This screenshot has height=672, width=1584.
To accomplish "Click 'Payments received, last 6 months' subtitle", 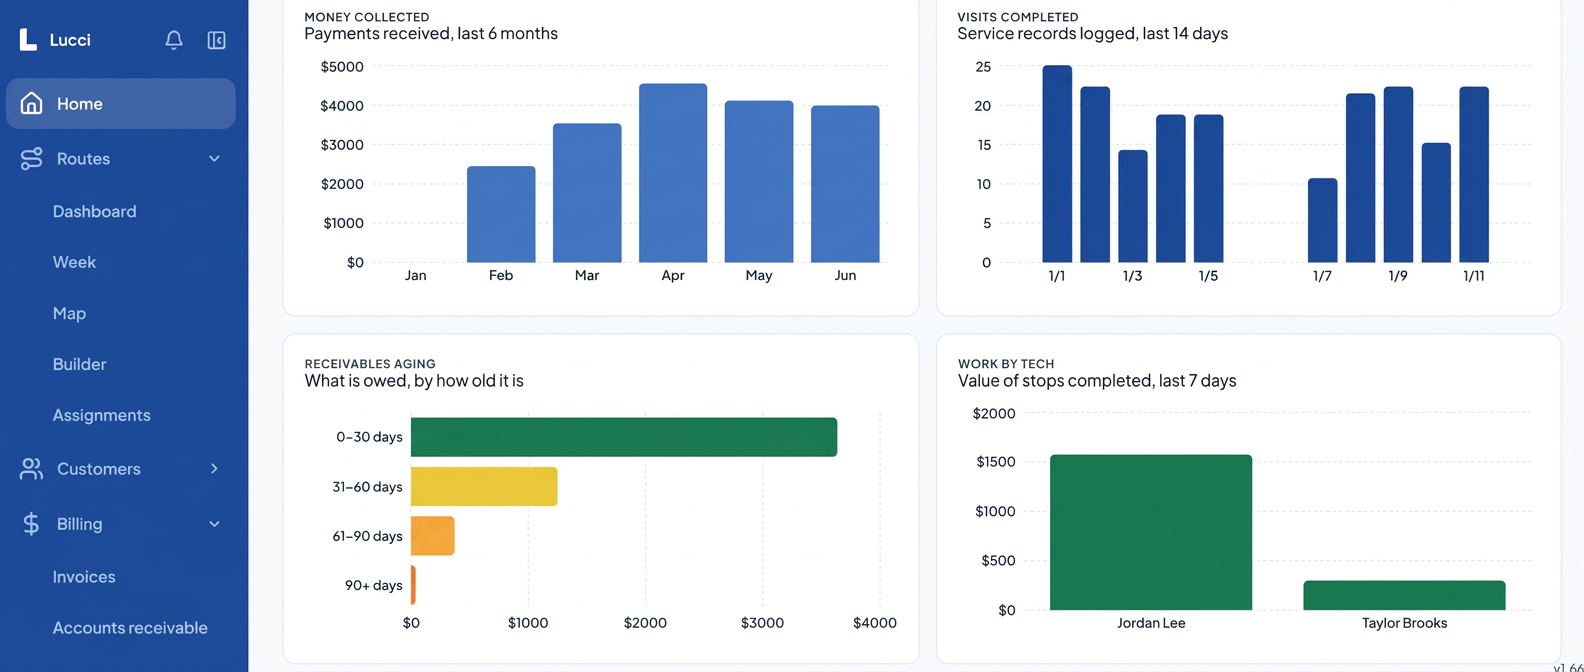I will [431, 33].
